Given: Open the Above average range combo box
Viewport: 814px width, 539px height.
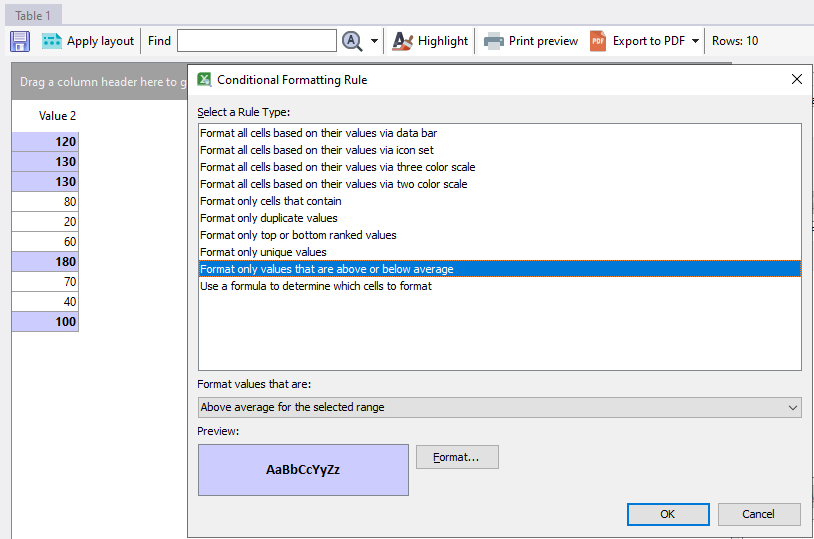Looking at the screenshot, I should (499, 407).
